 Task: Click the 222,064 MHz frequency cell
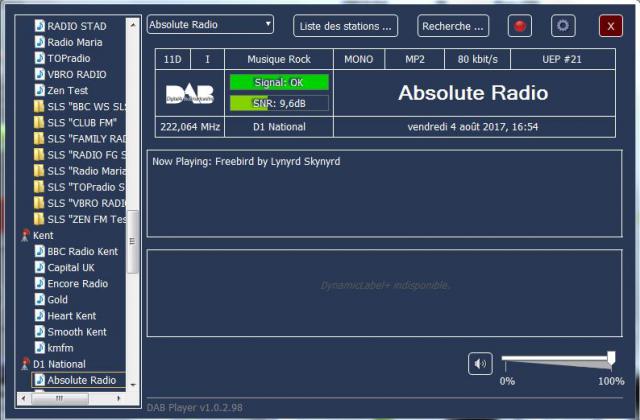pos(190,127)
